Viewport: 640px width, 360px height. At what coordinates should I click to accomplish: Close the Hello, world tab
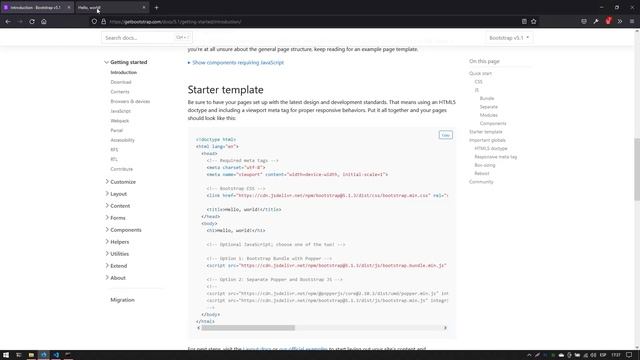point(144,7)
